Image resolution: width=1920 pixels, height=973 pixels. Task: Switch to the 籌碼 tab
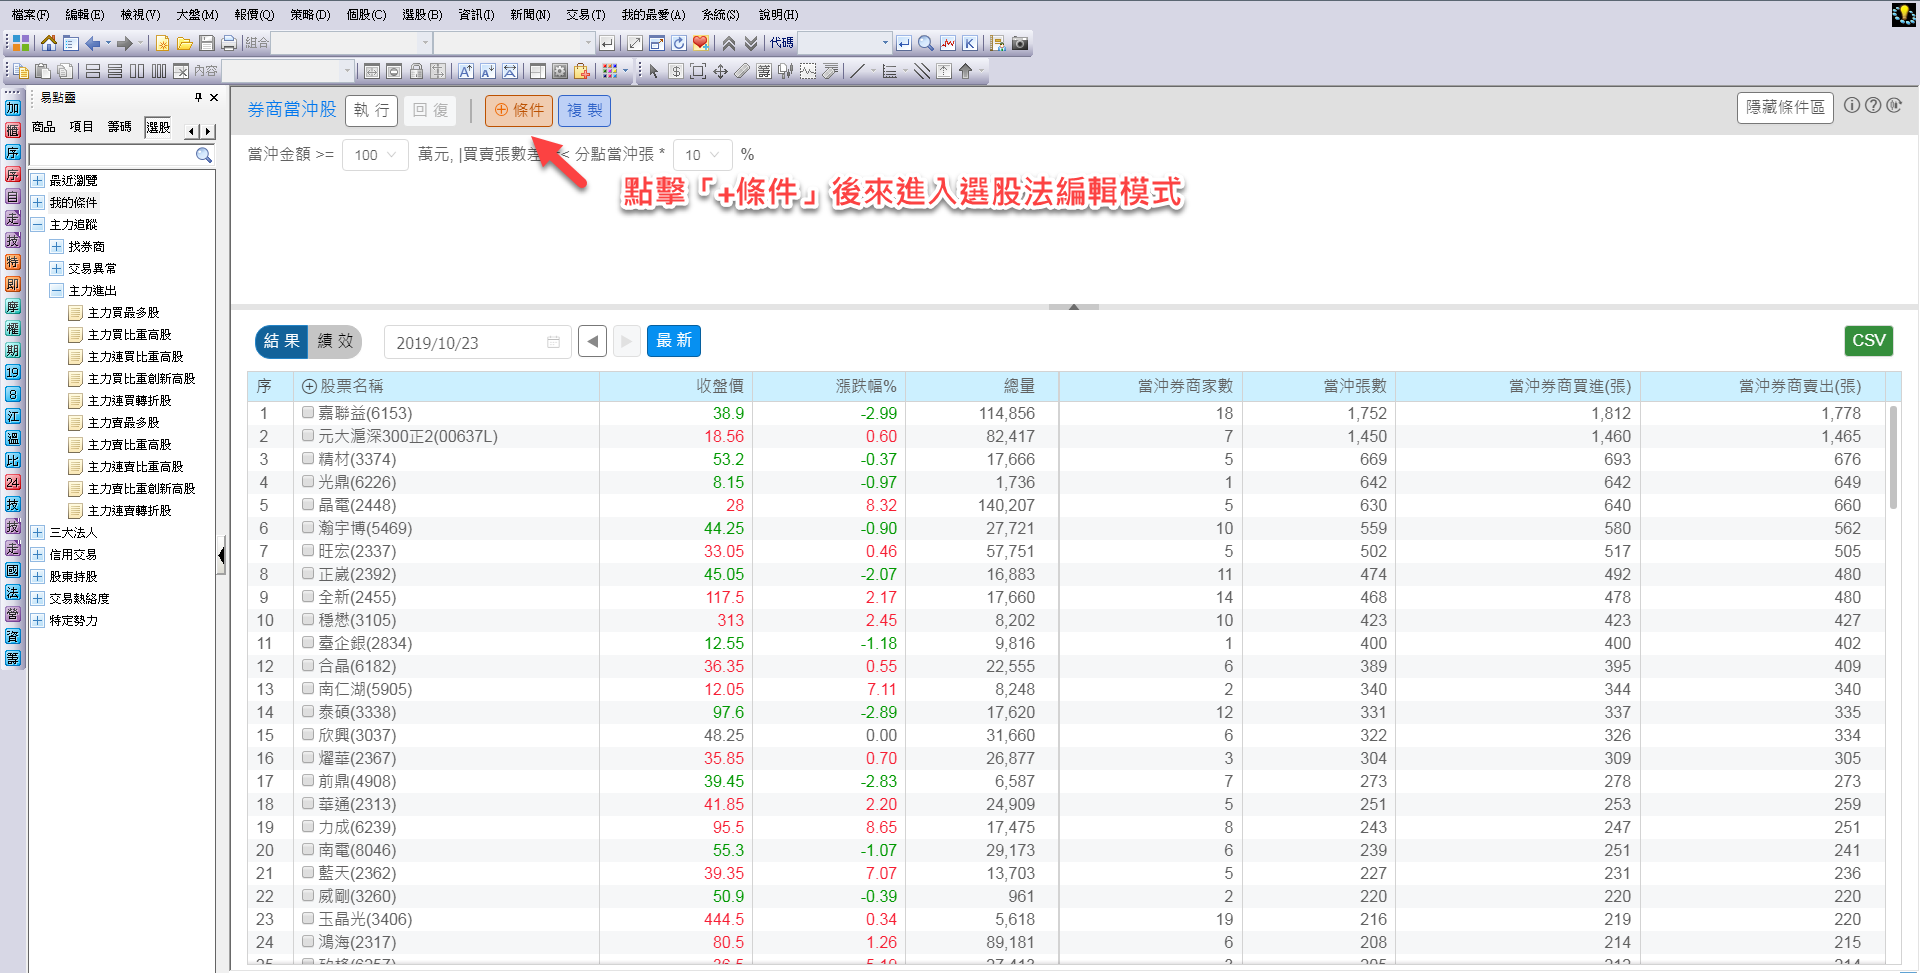[120, 127]
